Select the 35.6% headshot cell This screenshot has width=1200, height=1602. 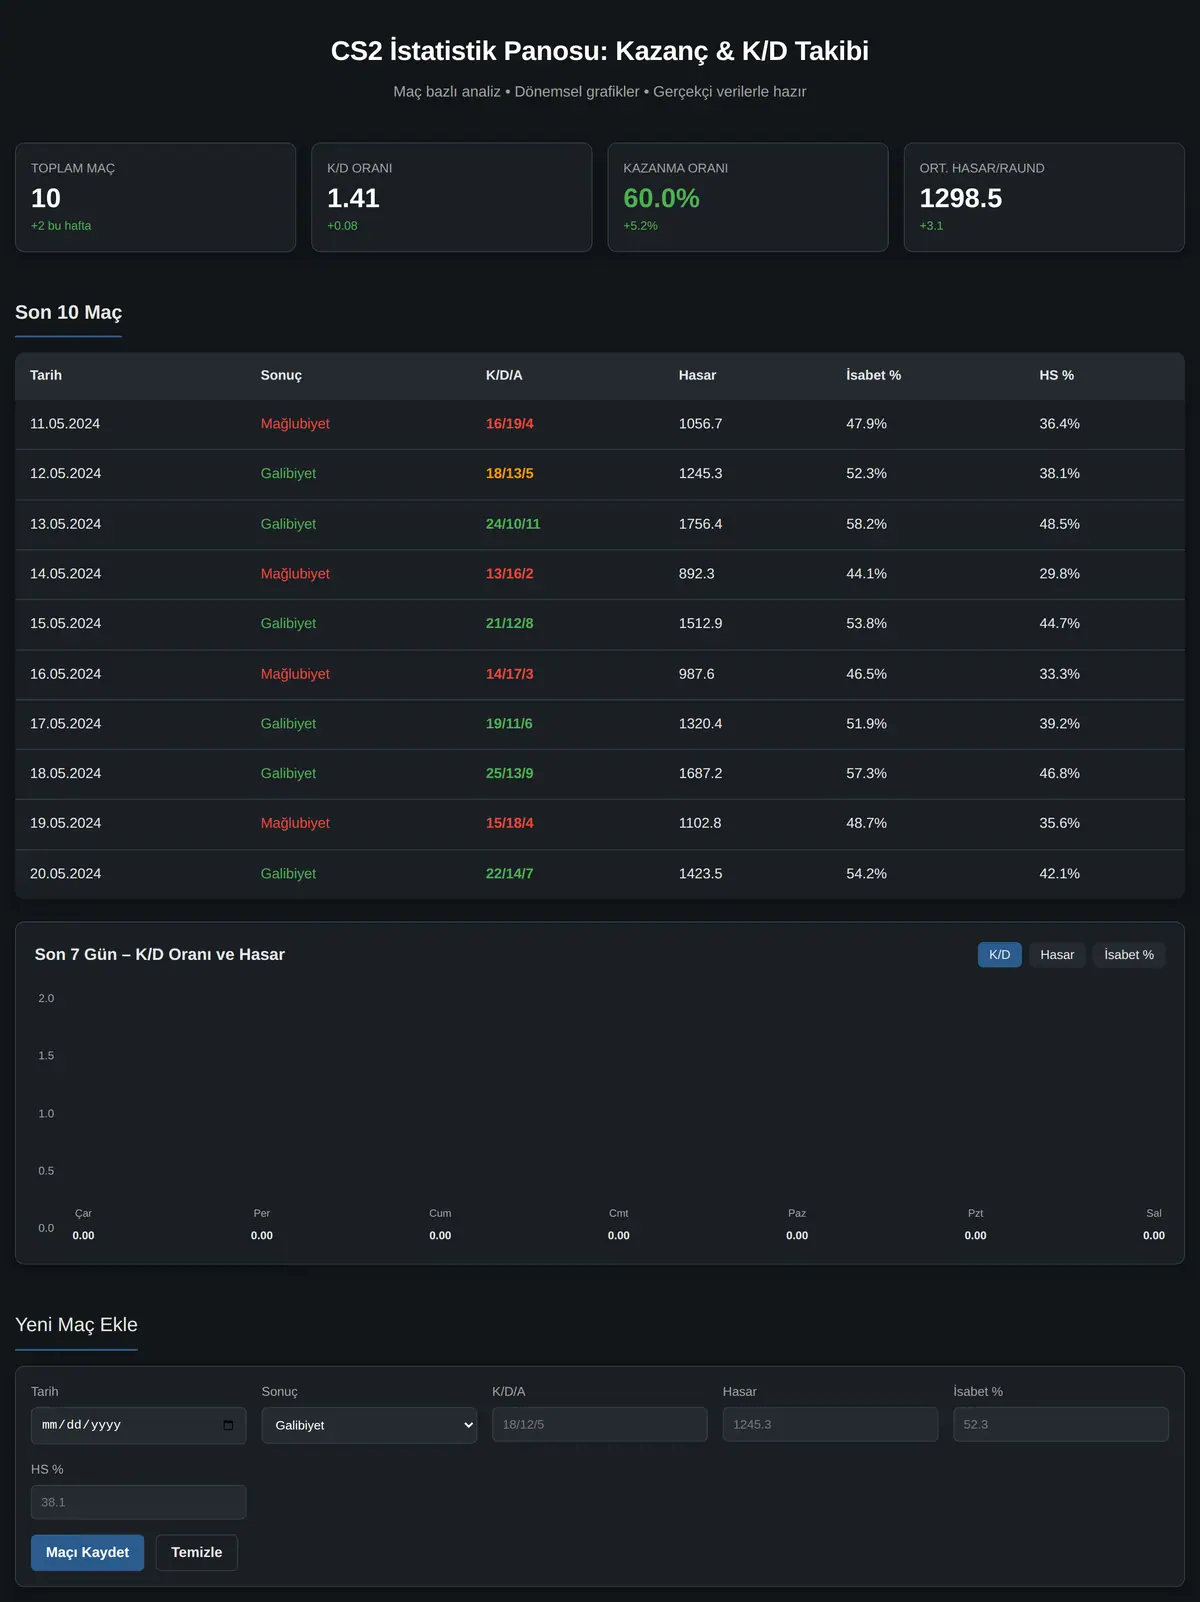pos(1059,823)
